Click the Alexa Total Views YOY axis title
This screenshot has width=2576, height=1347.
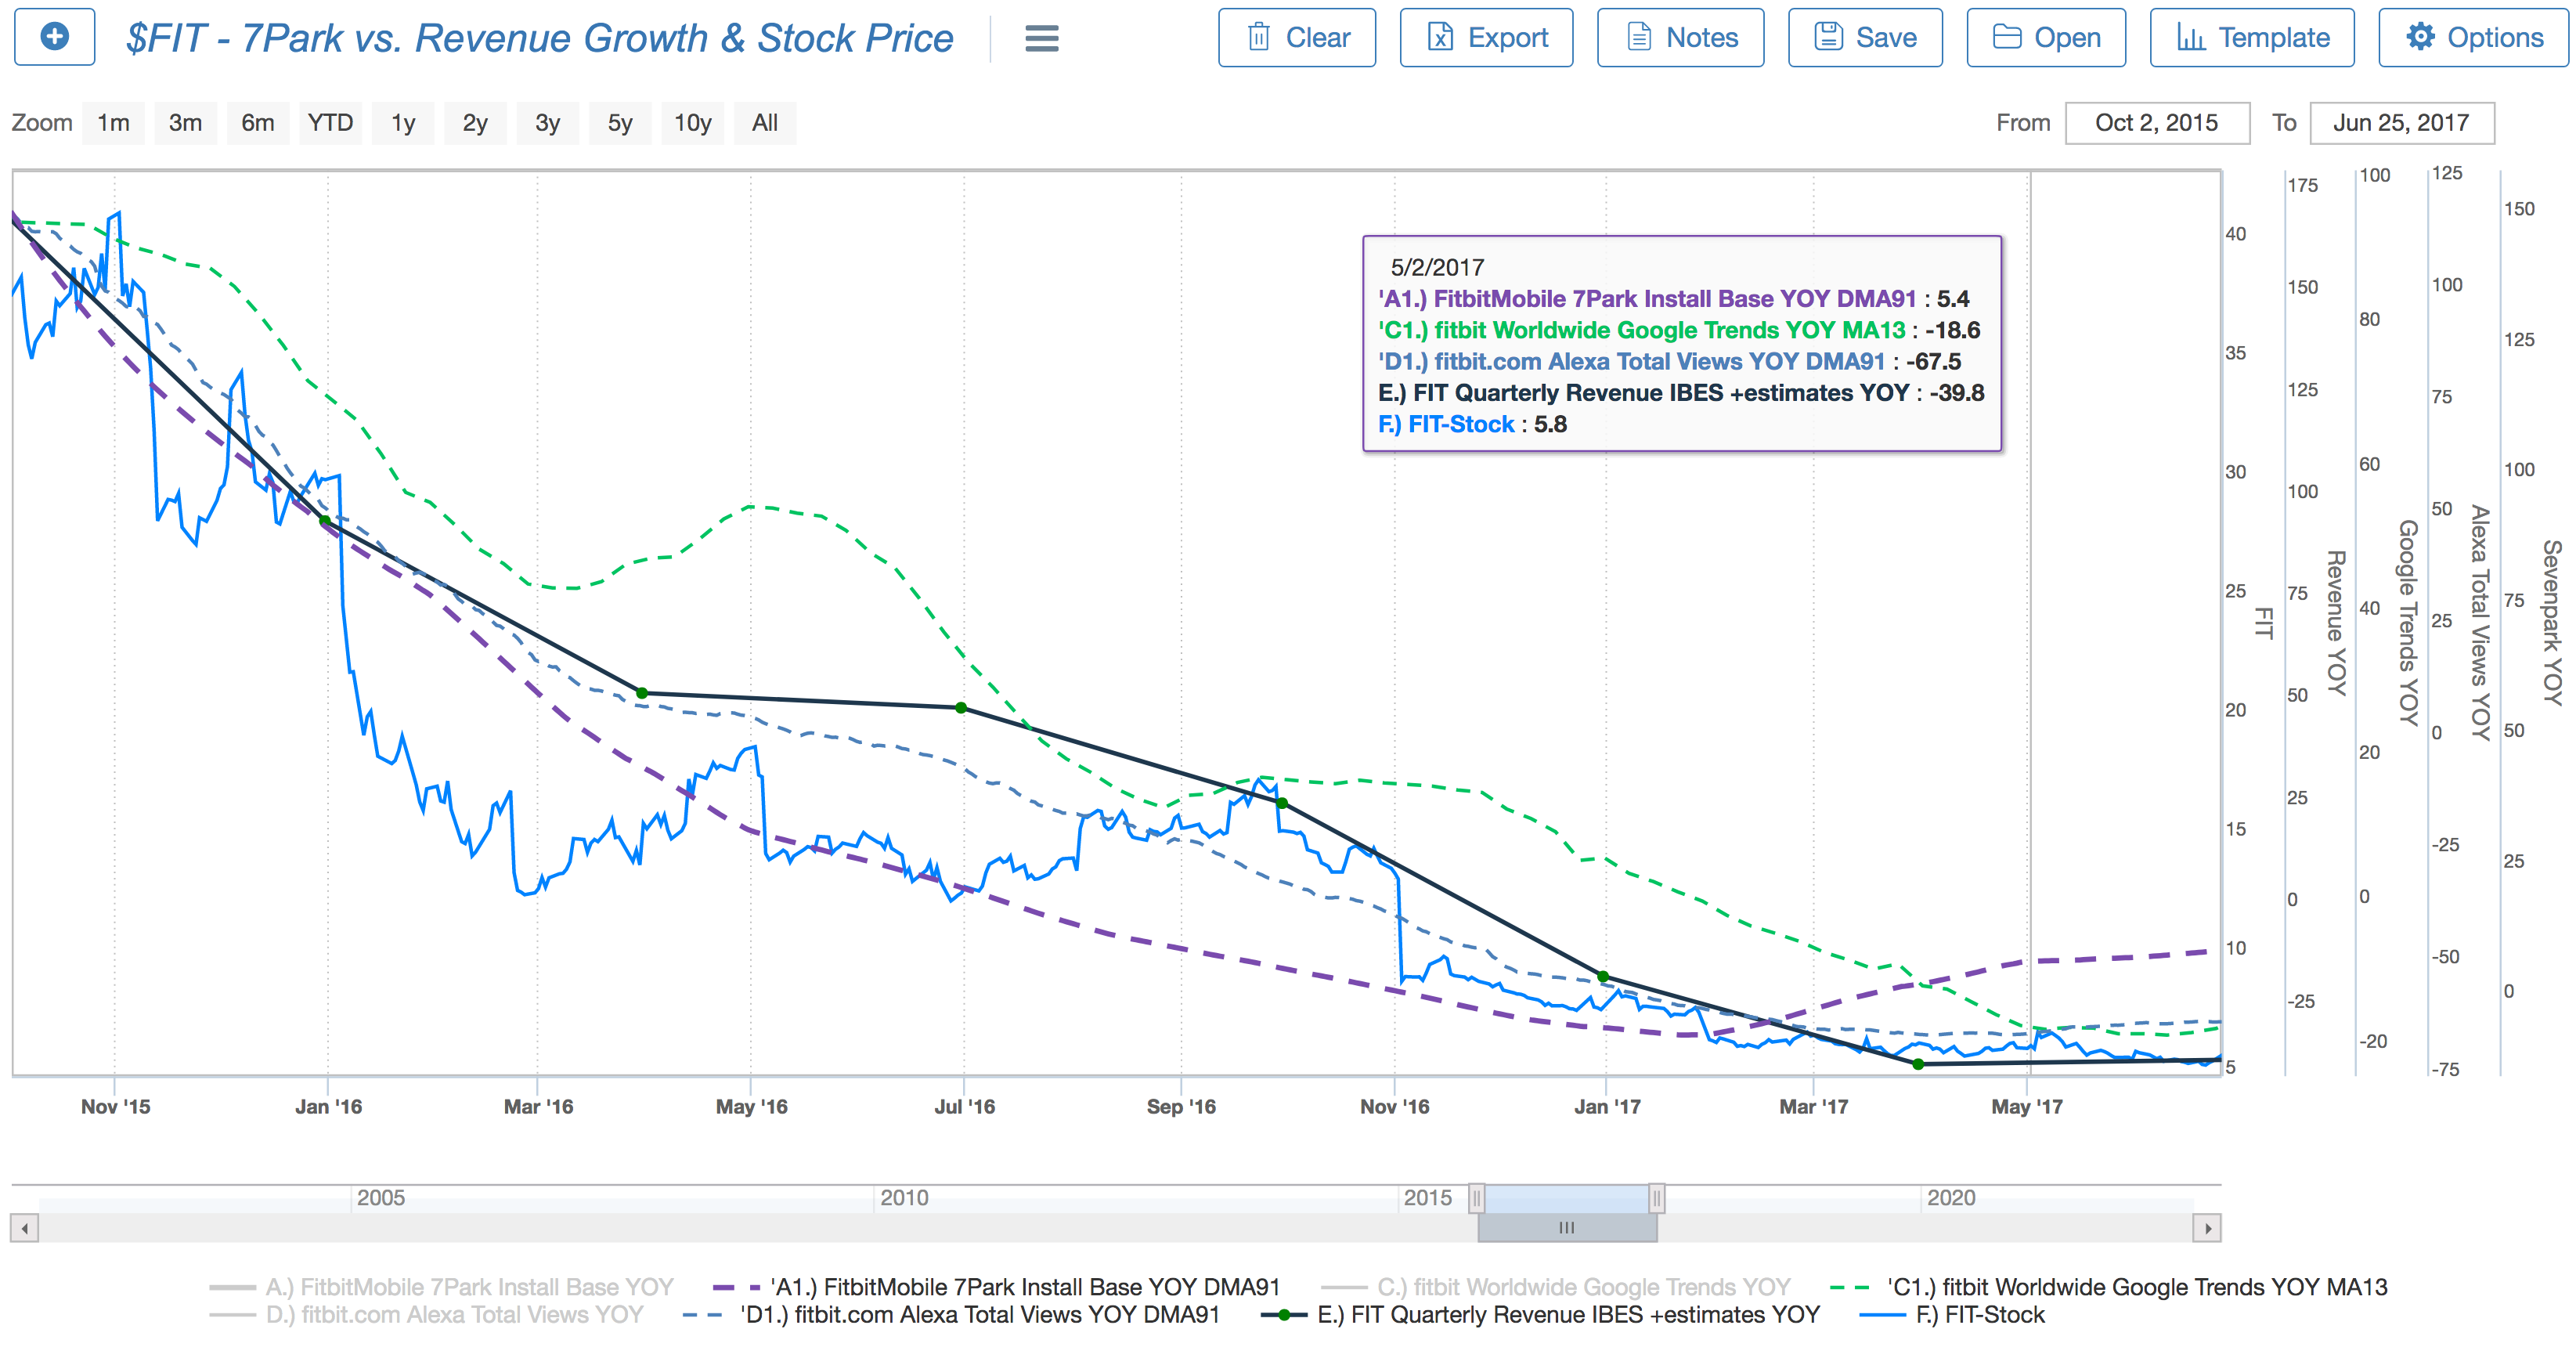pyautogui.click(x=2480, y=622)
